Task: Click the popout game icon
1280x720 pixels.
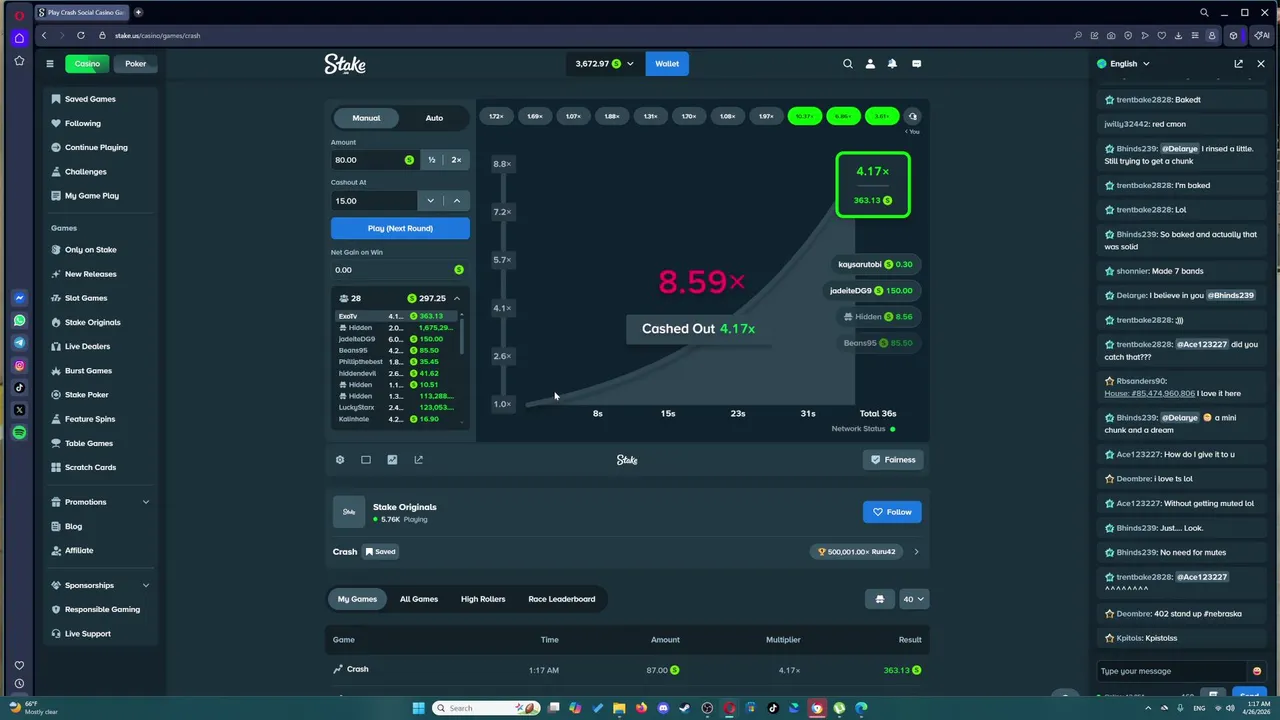Action: pos(418,460)
